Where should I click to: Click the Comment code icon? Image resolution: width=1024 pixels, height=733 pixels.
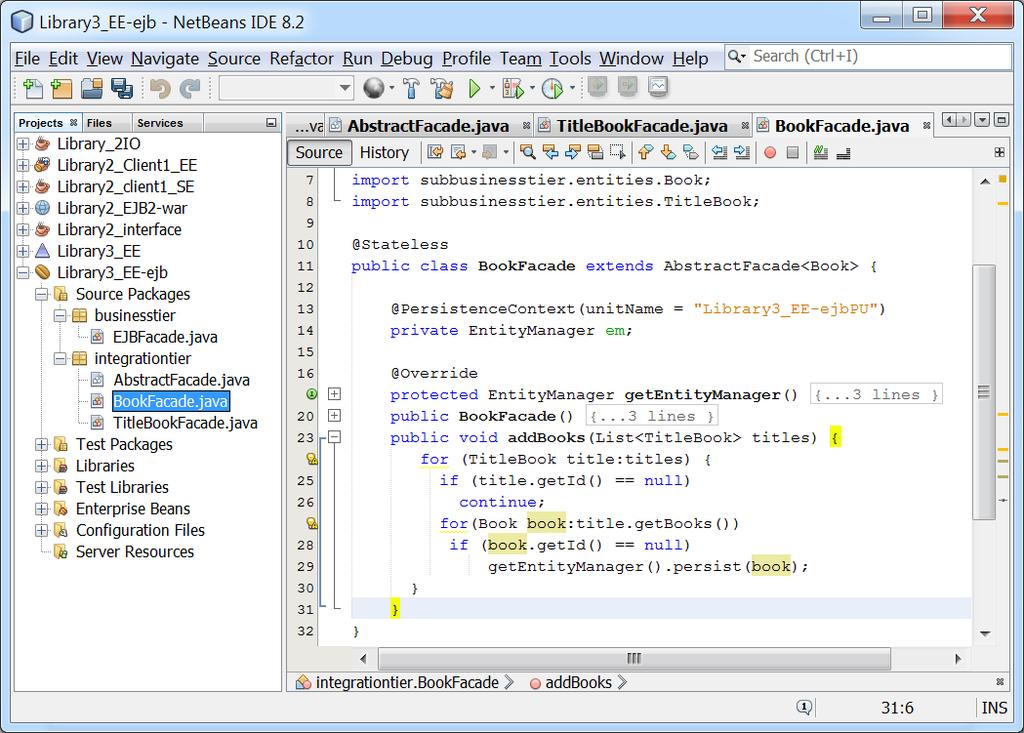(821, 152)
